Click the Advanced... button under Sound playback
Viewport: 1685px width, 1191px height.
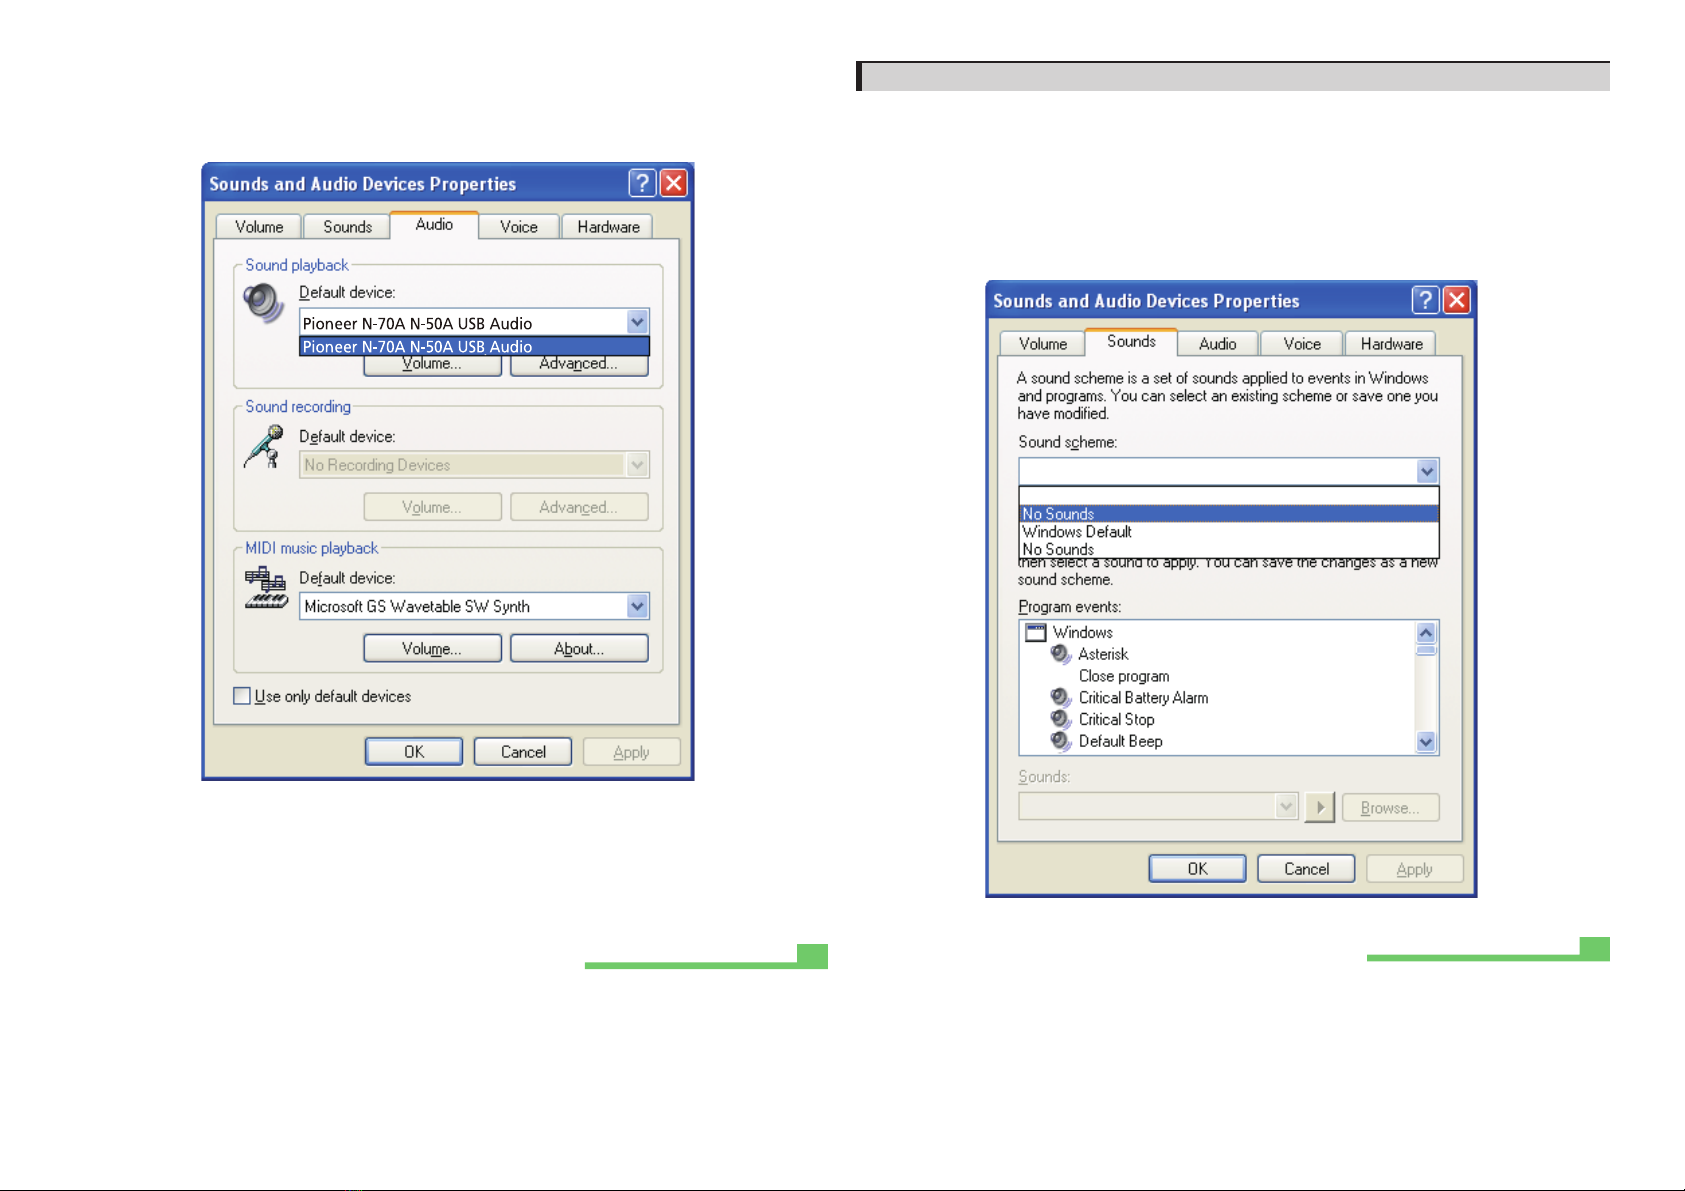(579, 365)
